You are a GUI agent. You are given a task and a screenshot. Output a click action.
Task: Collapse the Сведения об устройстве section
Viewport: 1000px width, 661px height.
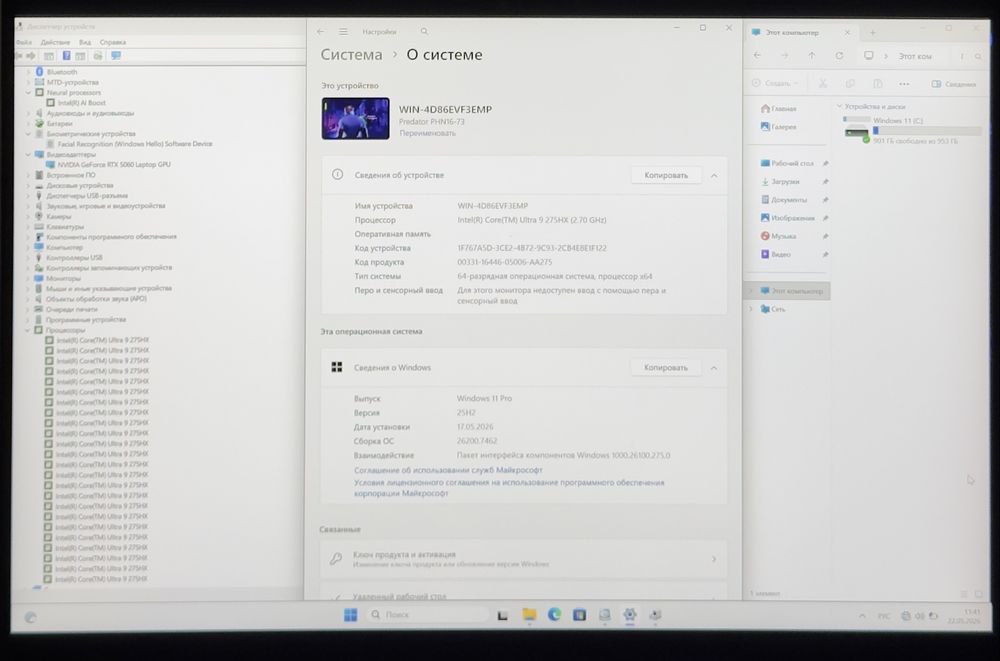714,175
